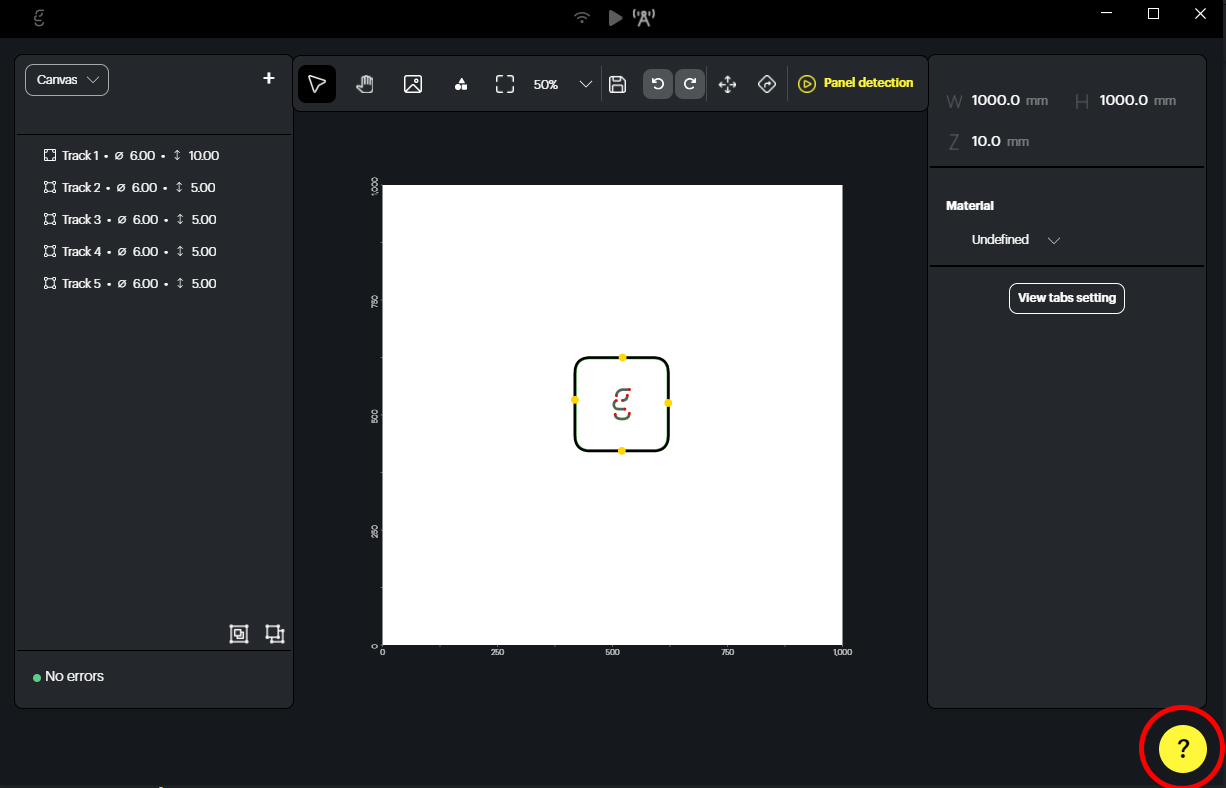Start Panel detection
This screenshot has height=788, width=1226.
coord(856,84)
